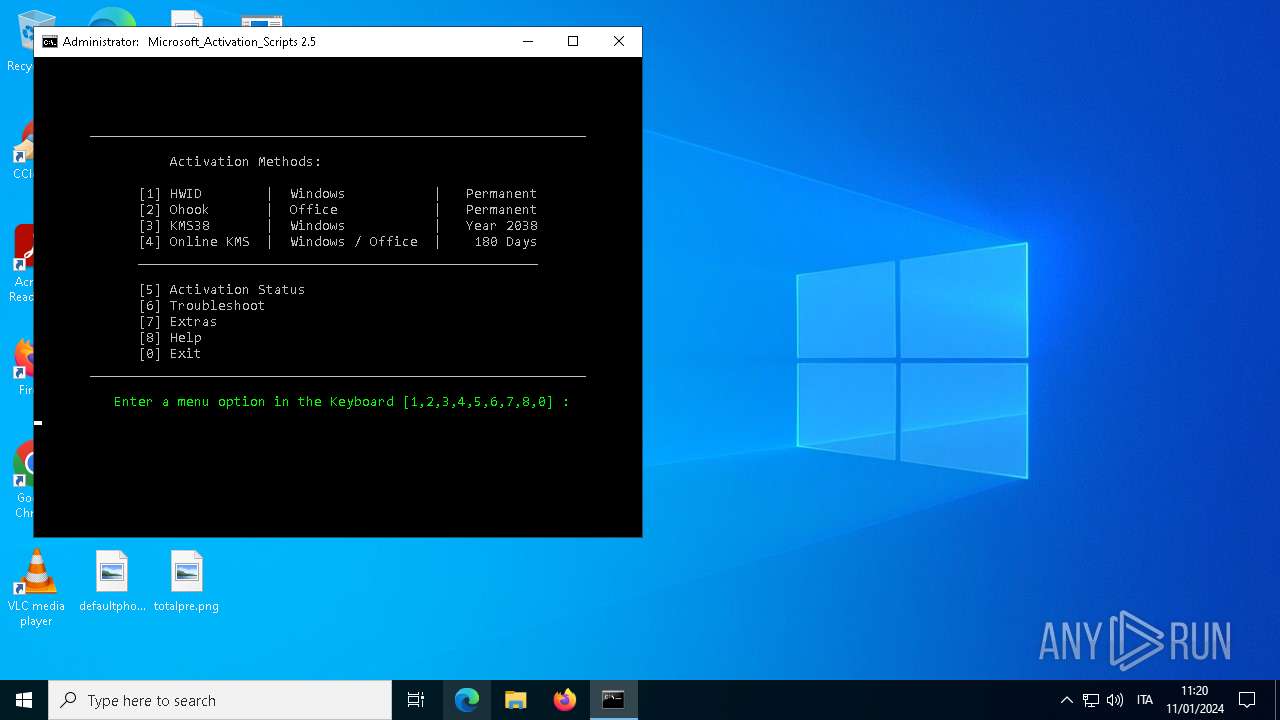Screen dimensions: 1280x720
Task: Open clock showing 11:20 11/01/2024
Action: point(1194,700)
